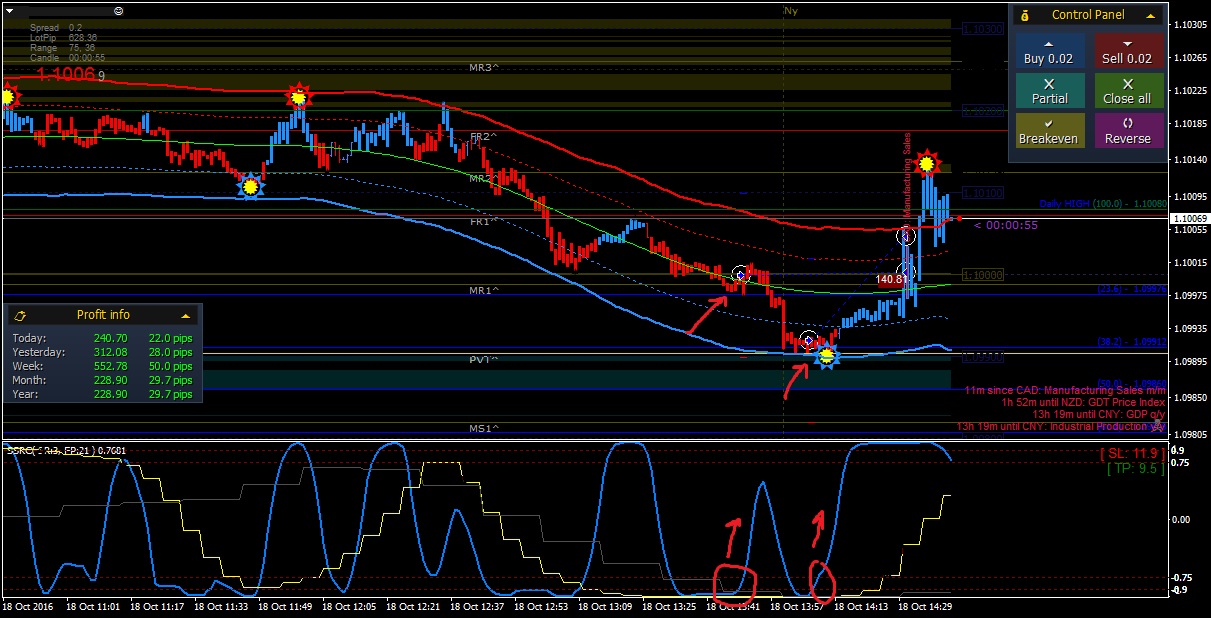Click the large red 1.1006 price display

66,74
